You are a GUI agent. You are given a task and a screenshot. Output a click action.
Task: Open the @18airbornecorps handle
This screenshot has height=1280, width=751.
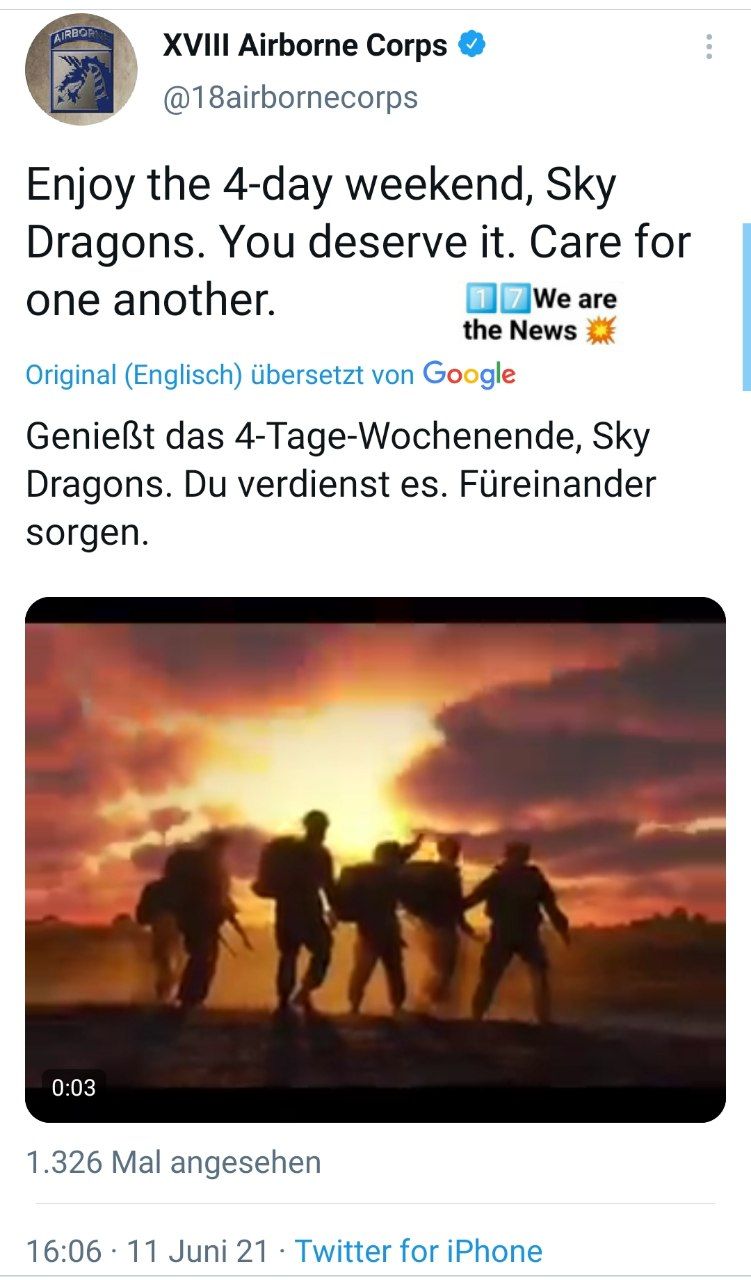coord(290,98)
